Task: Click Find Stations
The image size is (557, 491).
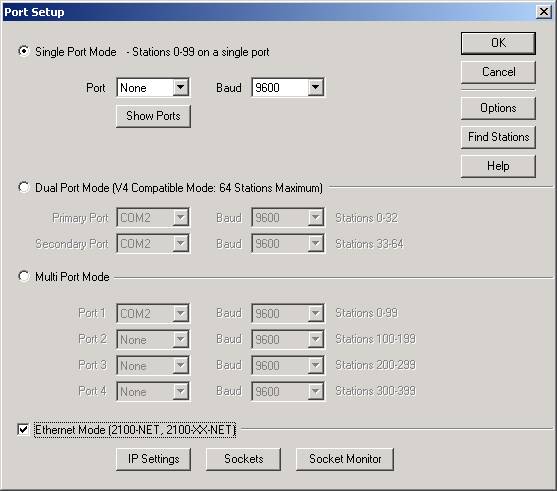Action: point(498,137)
